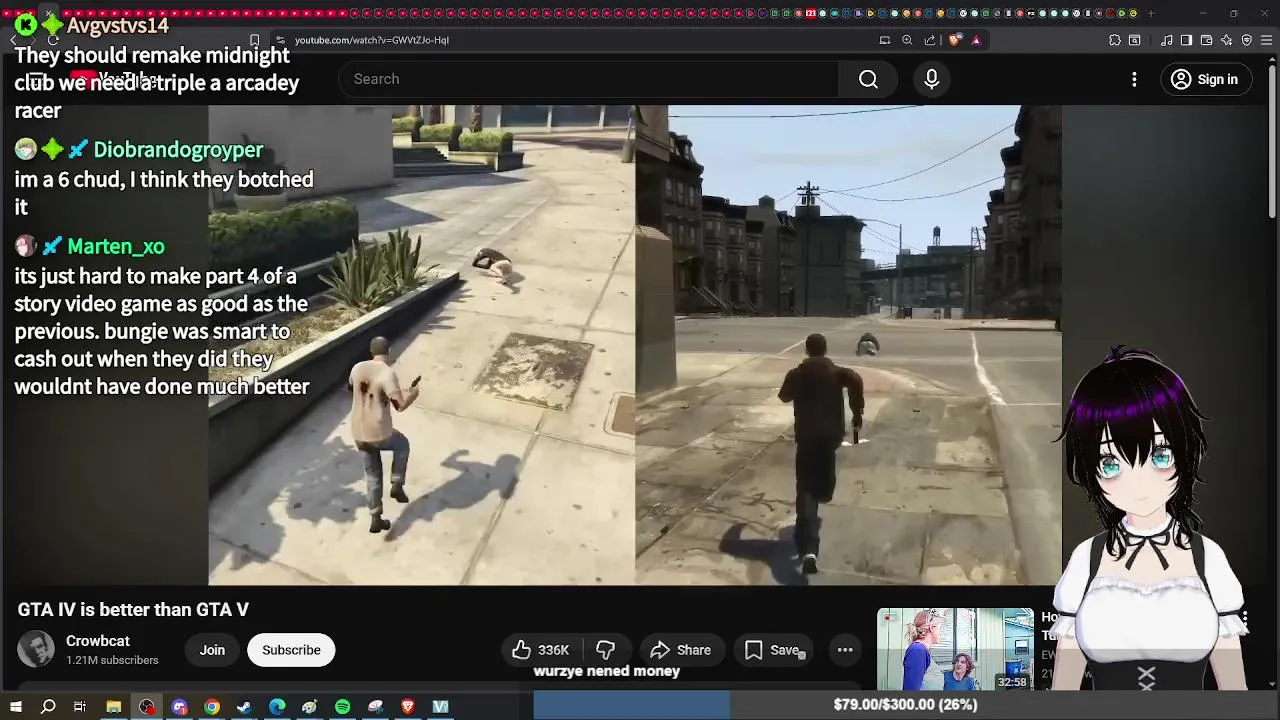This screenshot has width=1280, height=720.
Task: Open the browser extensions puzzle icon
Action: (1115, 40)
